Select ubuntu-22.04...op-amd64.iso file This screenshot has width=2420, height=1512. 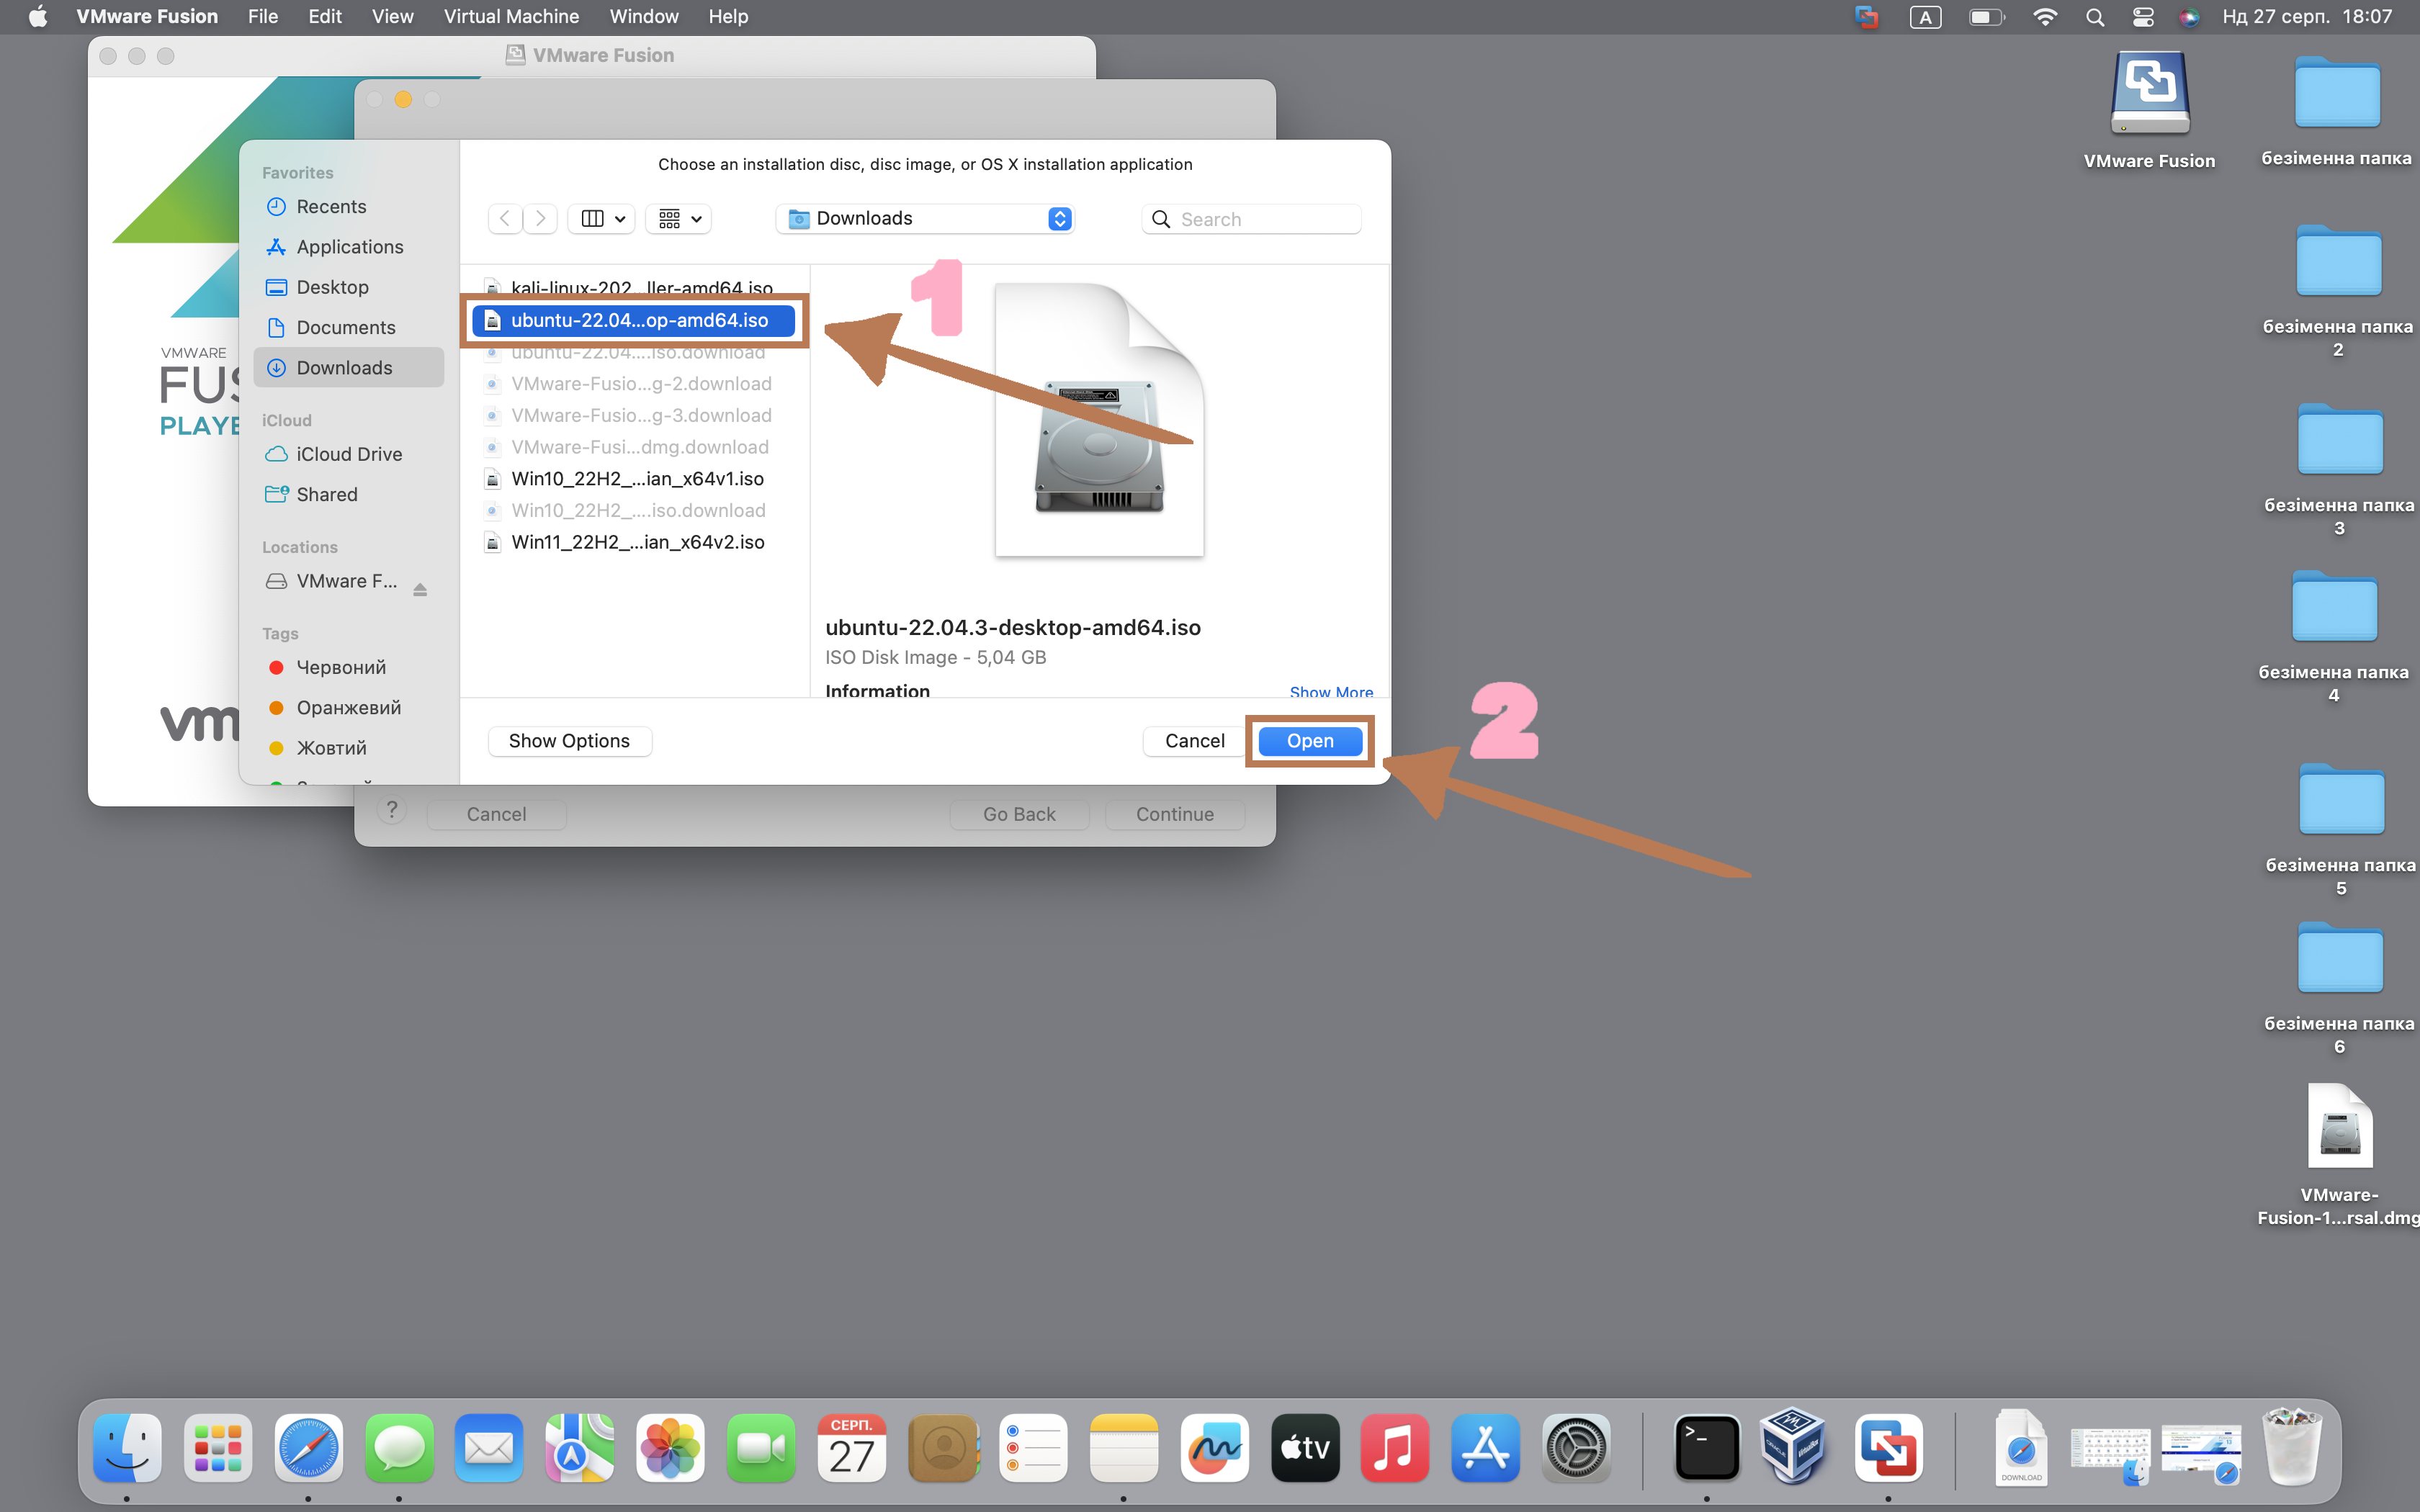[x=633, y=320]
